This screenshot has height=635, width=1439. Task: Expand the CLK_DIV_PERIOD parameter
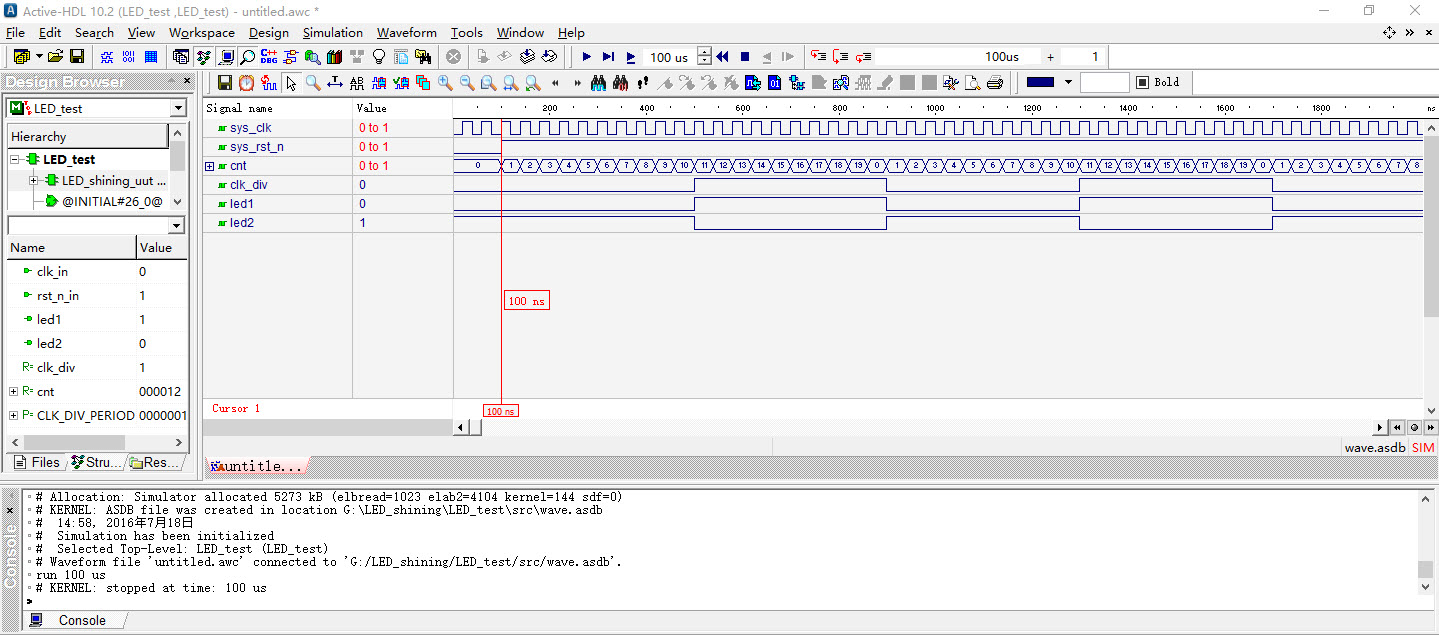tap(13, 415)
